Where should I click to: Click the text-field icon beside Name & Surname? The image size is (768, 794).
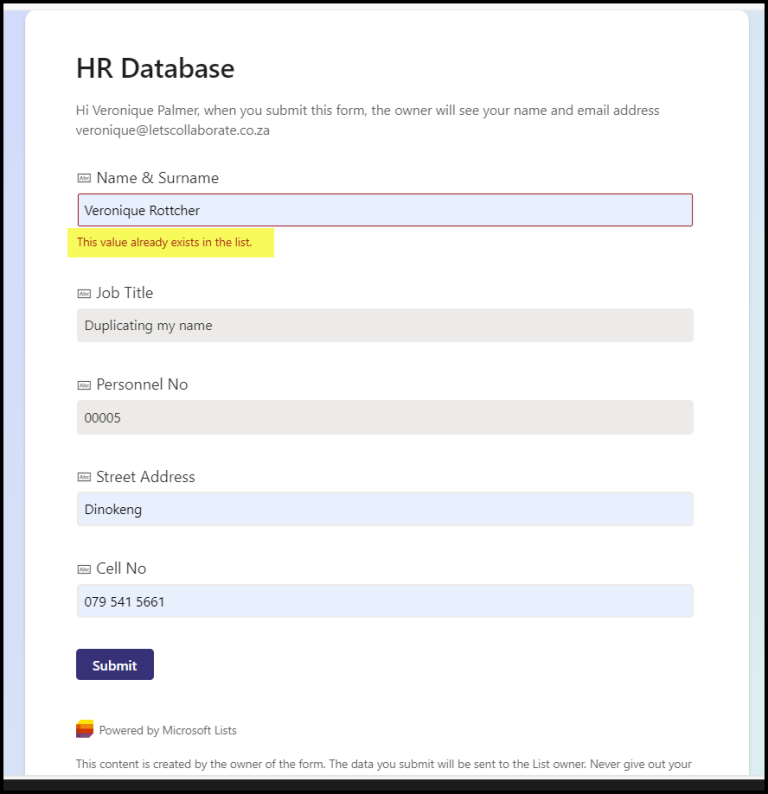[84, 178]
